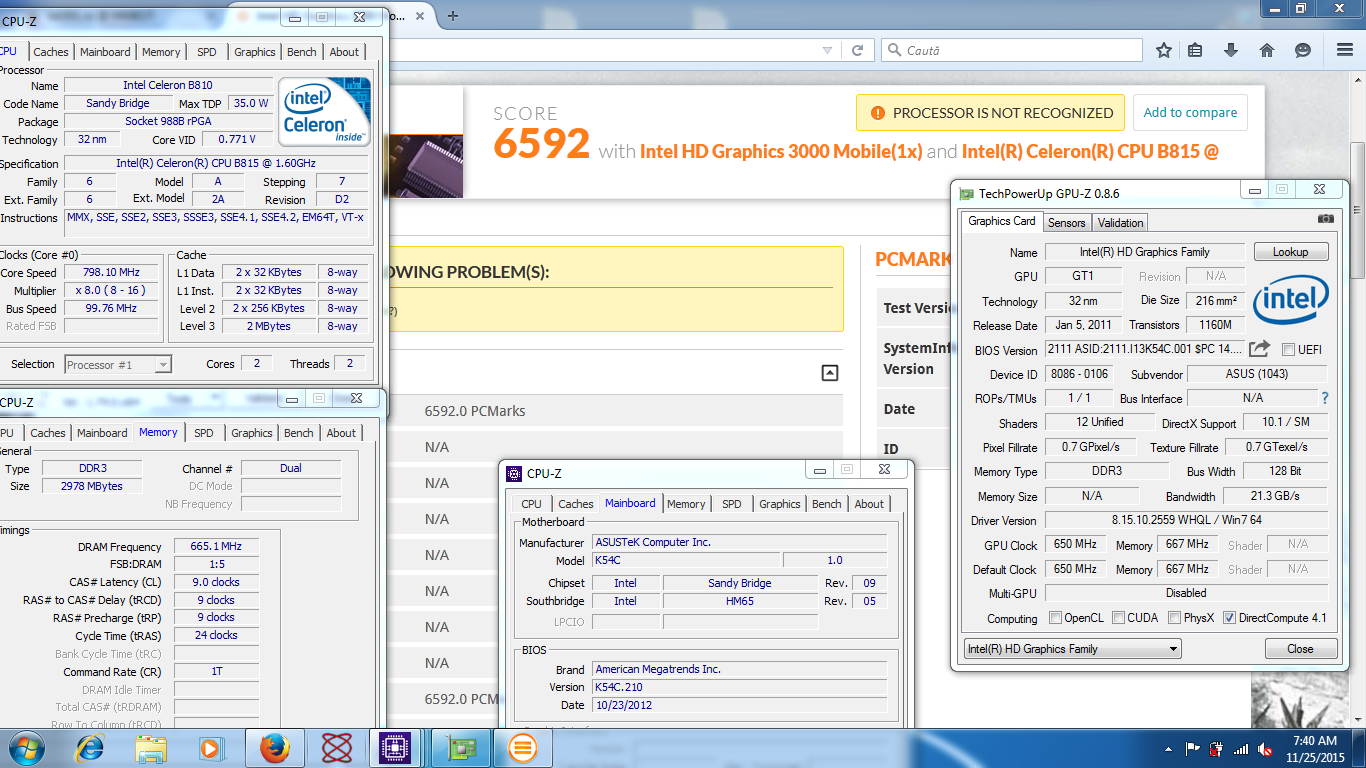Select CPU tab in mainboard CPU-Z window
1366x768 pixels.
point(532,504)
